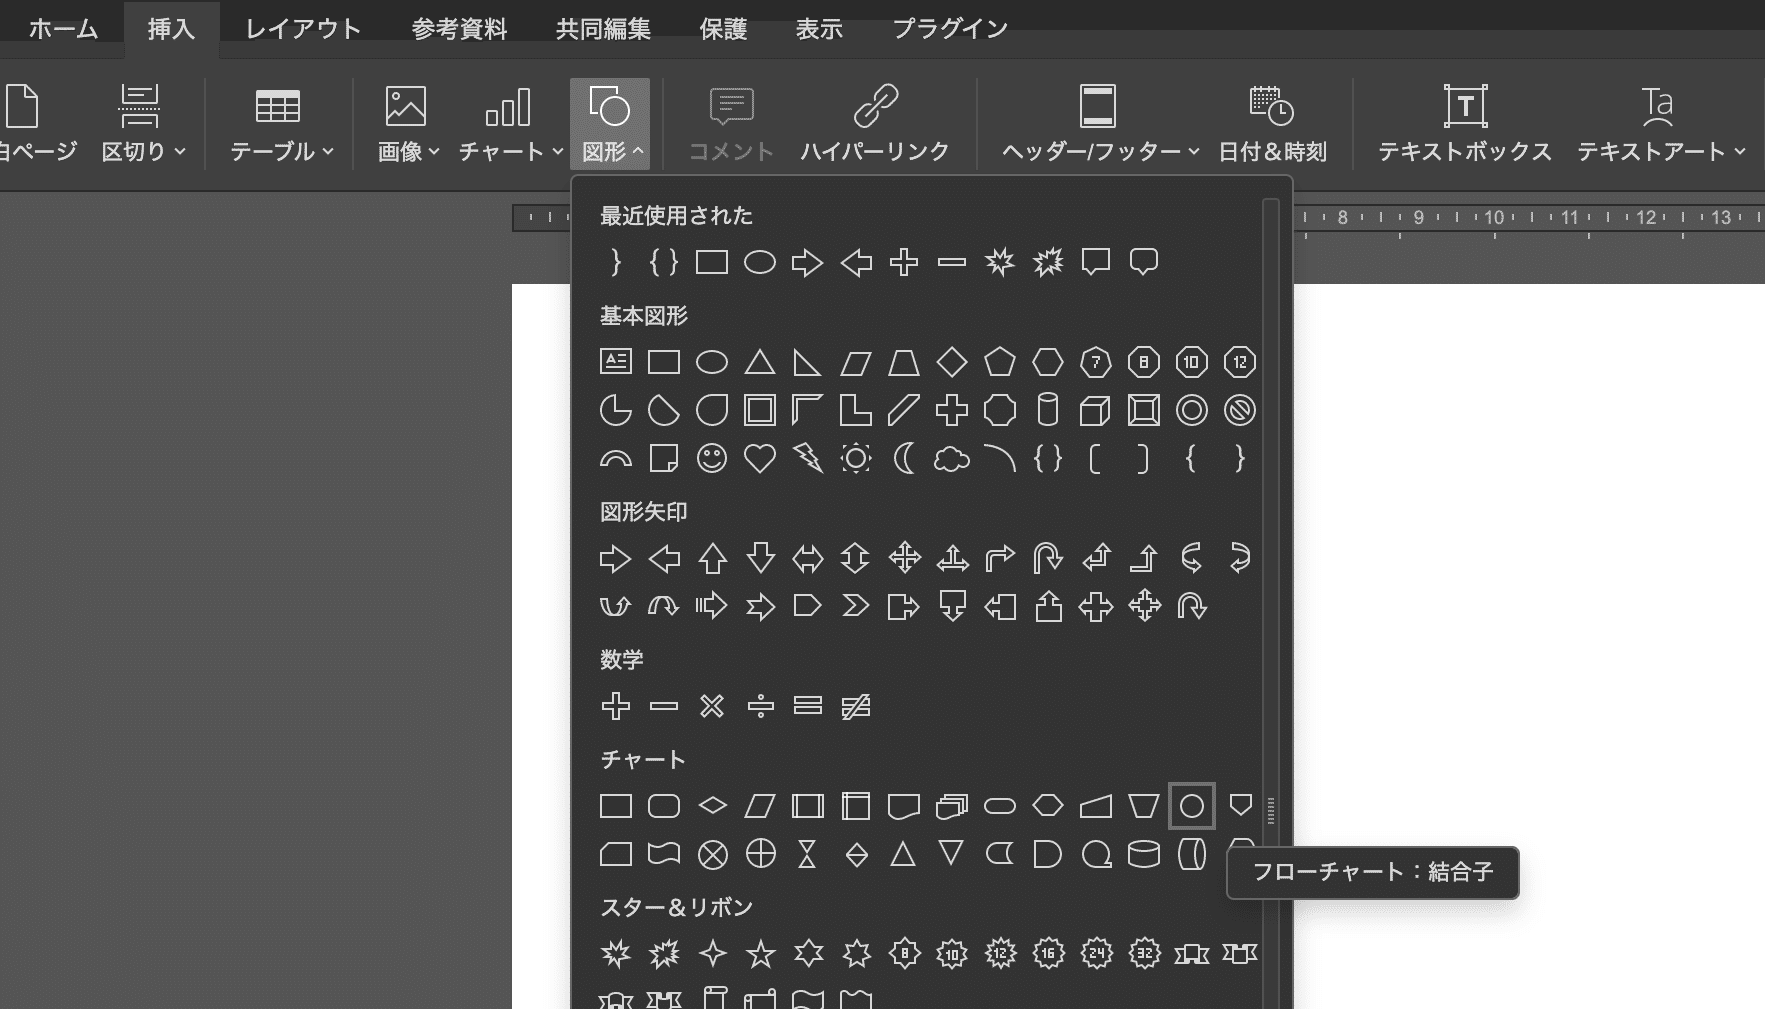Insert the cylinder can shape

[1048, 410]
